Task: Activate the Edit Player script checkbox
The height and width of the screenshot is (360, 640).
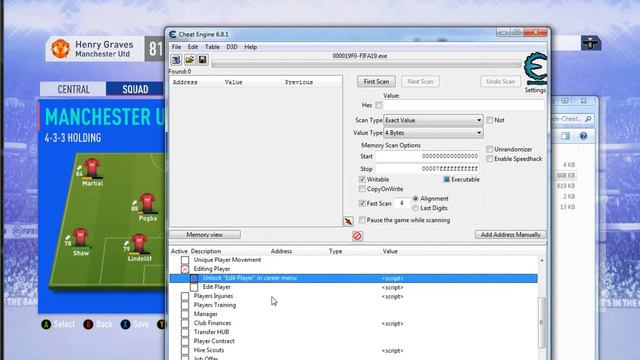Action: [194, 287]
